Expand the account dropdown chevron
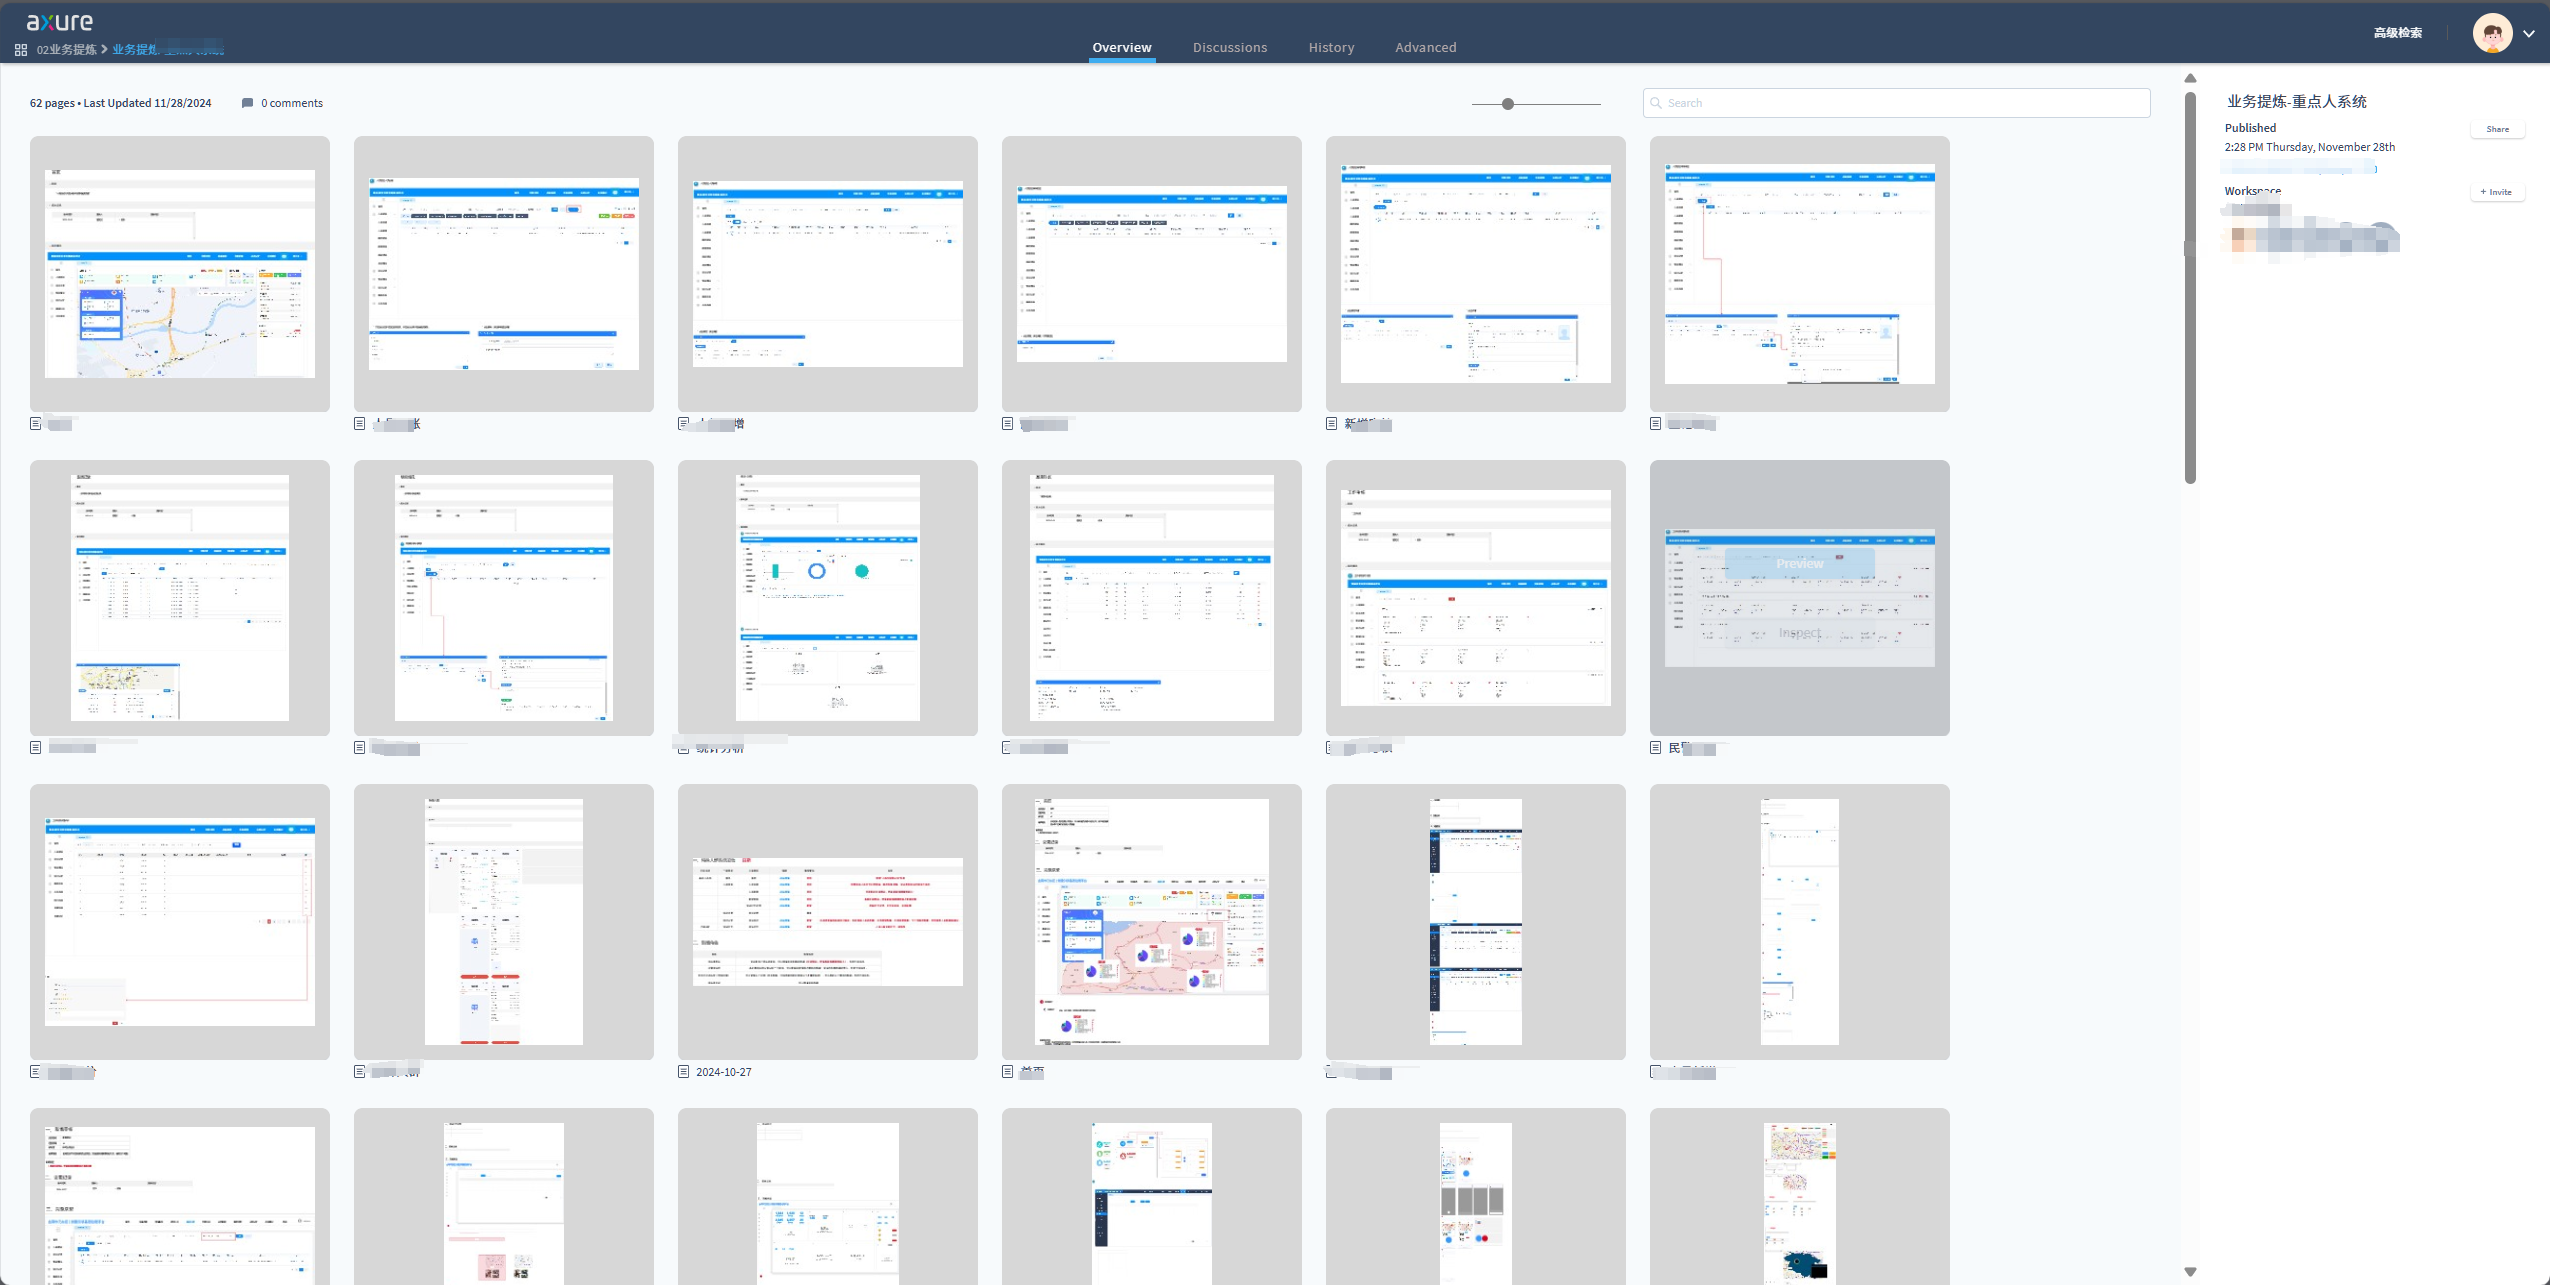The image size is (2550, 1285). 2529,33
